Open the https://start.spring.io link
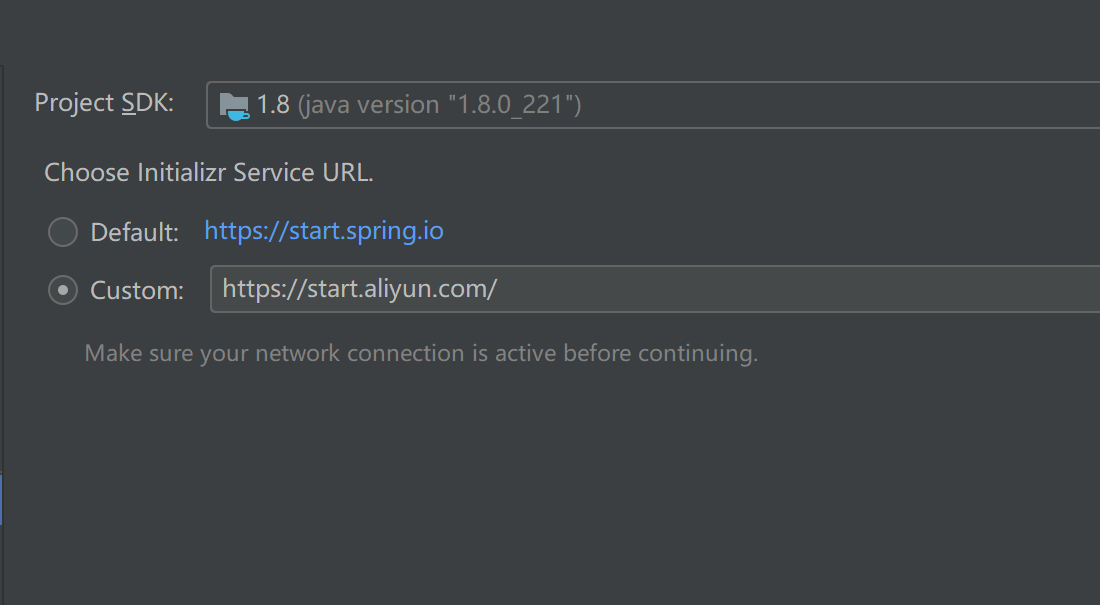 tap(323, 231)
